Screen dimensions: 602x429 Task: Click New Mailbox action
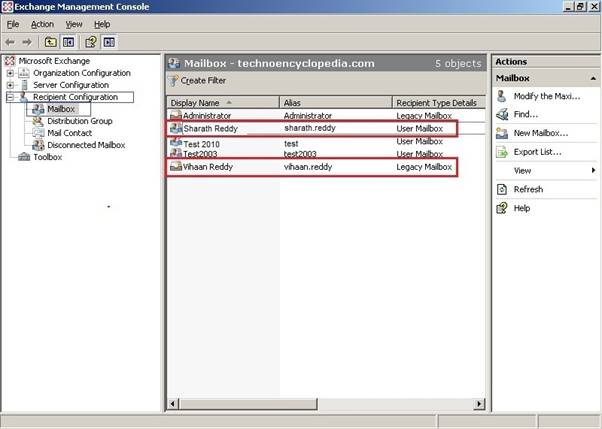pyautogui.click(x=540, y=133)
